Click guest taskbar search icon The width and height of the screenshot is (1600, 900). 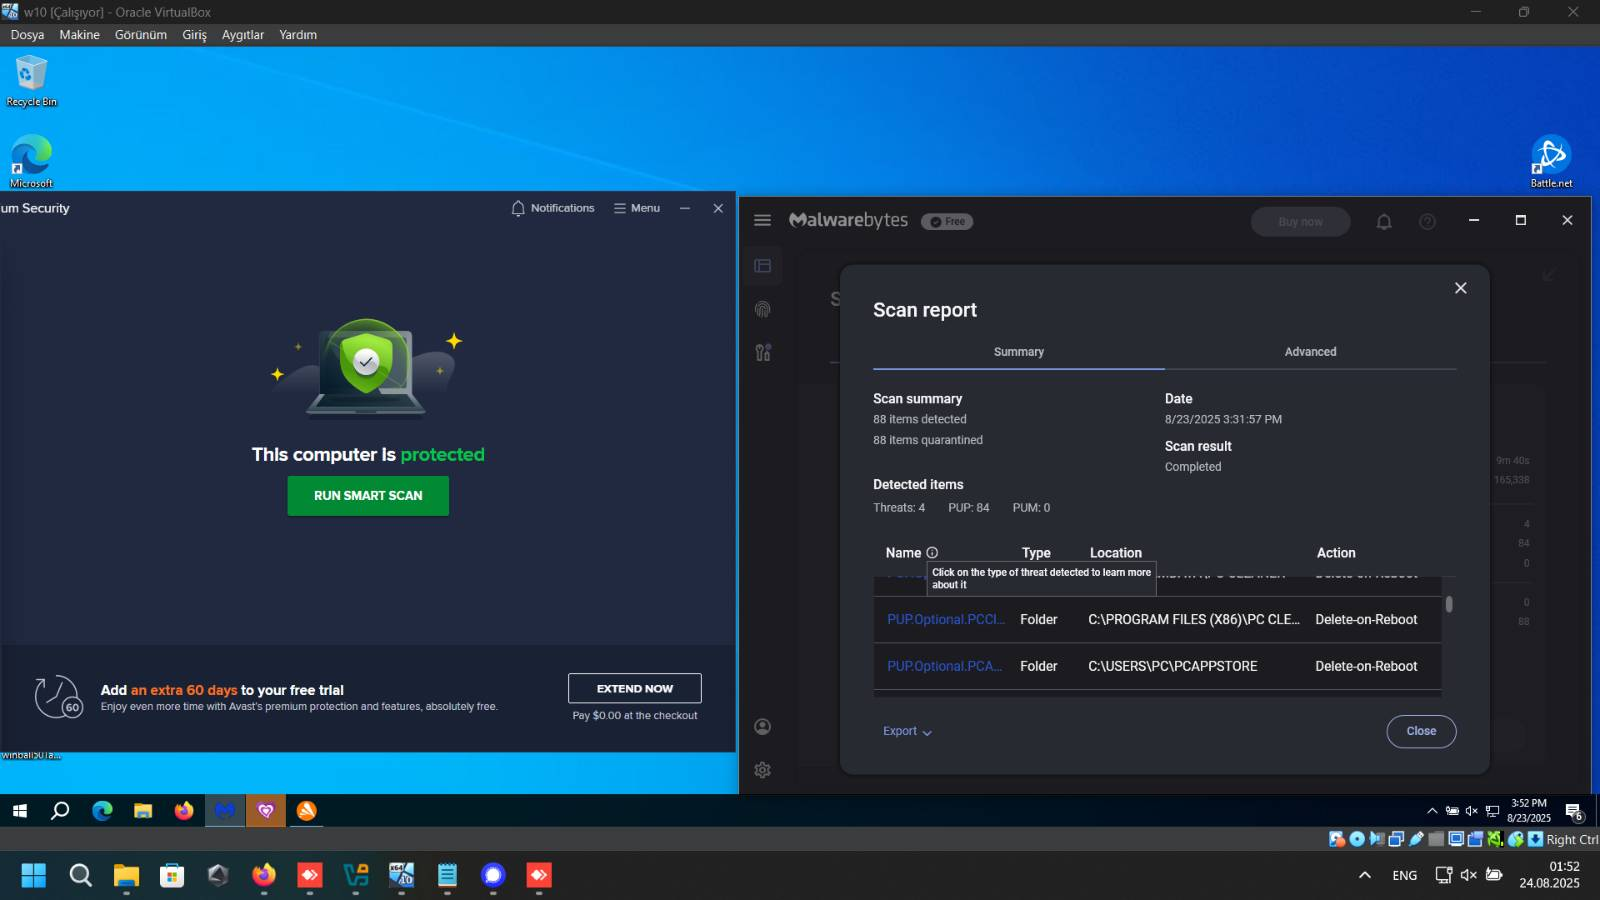(60, 811)
